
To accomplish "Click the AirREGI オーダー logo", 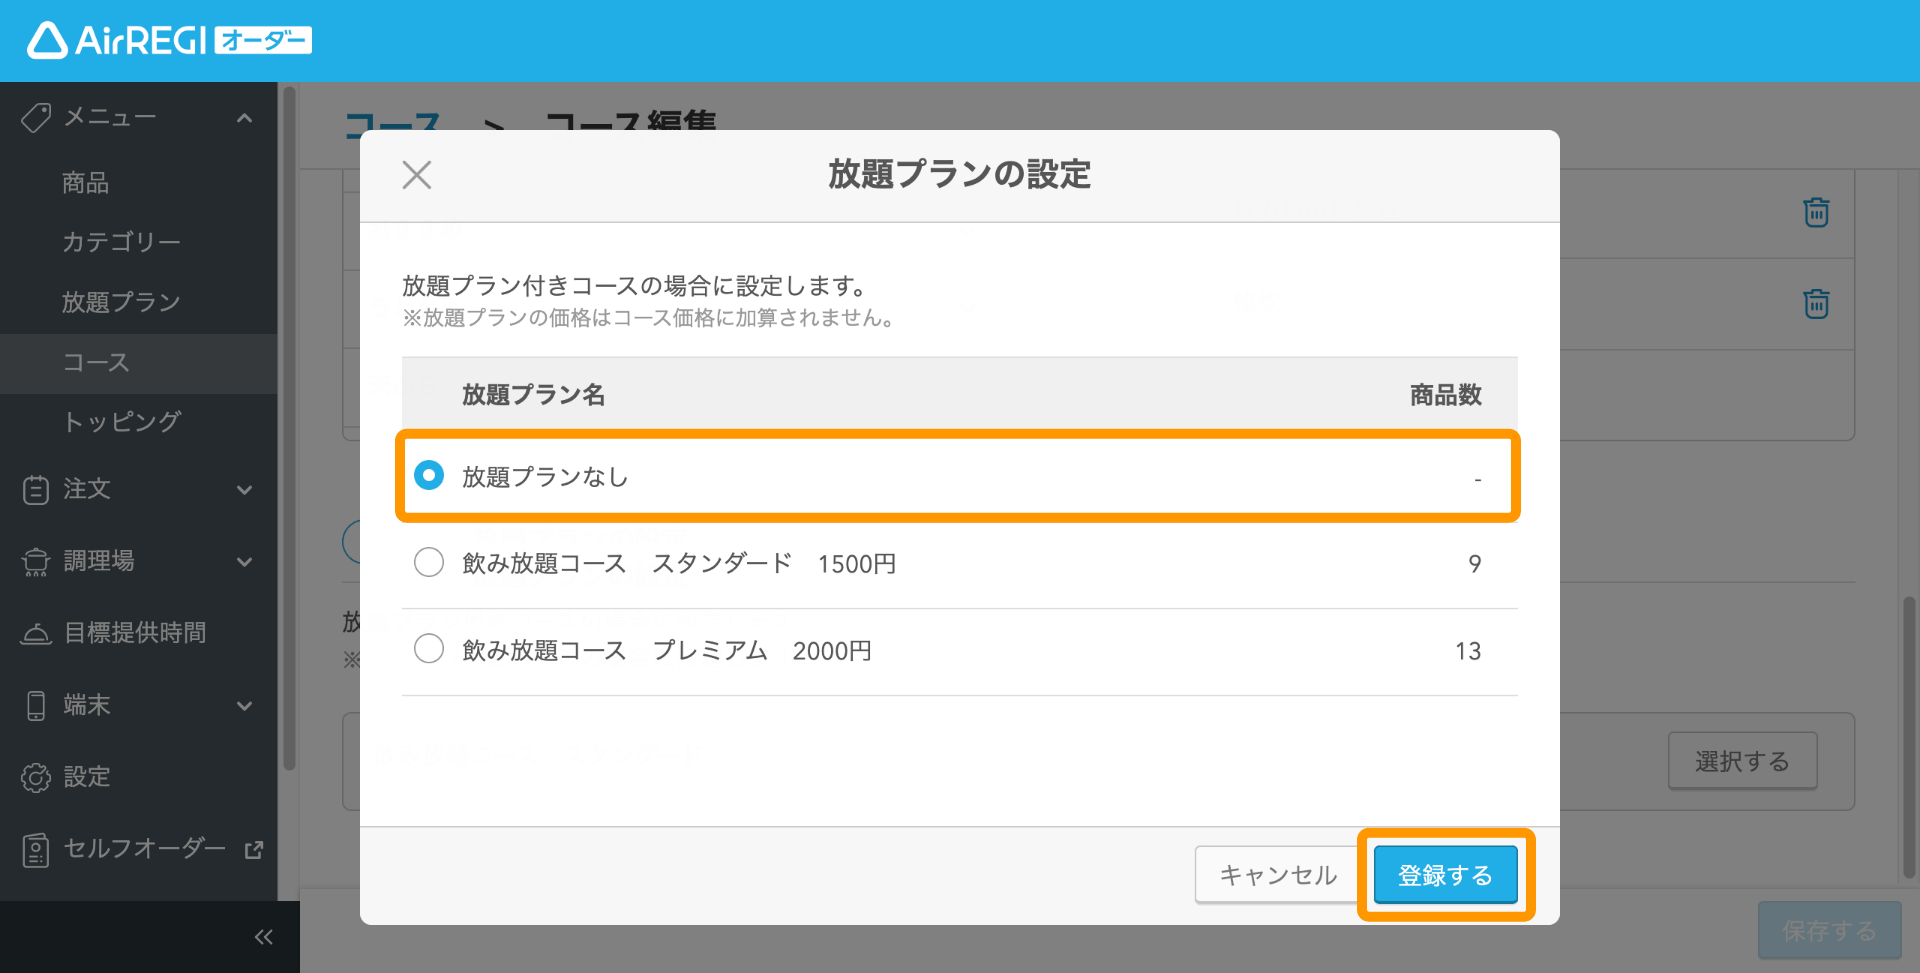I will 169,40.
